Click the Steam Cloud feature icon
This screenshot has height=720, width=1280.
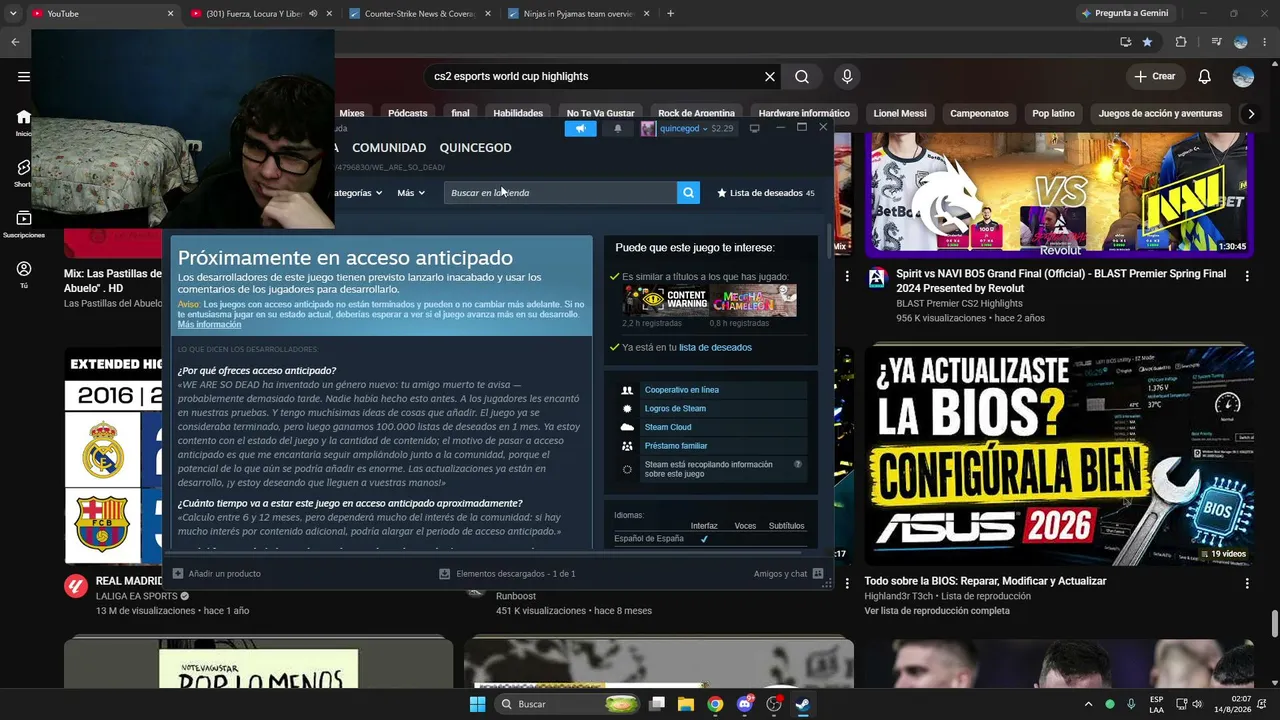pyautogui.click(x=627, y=427)
